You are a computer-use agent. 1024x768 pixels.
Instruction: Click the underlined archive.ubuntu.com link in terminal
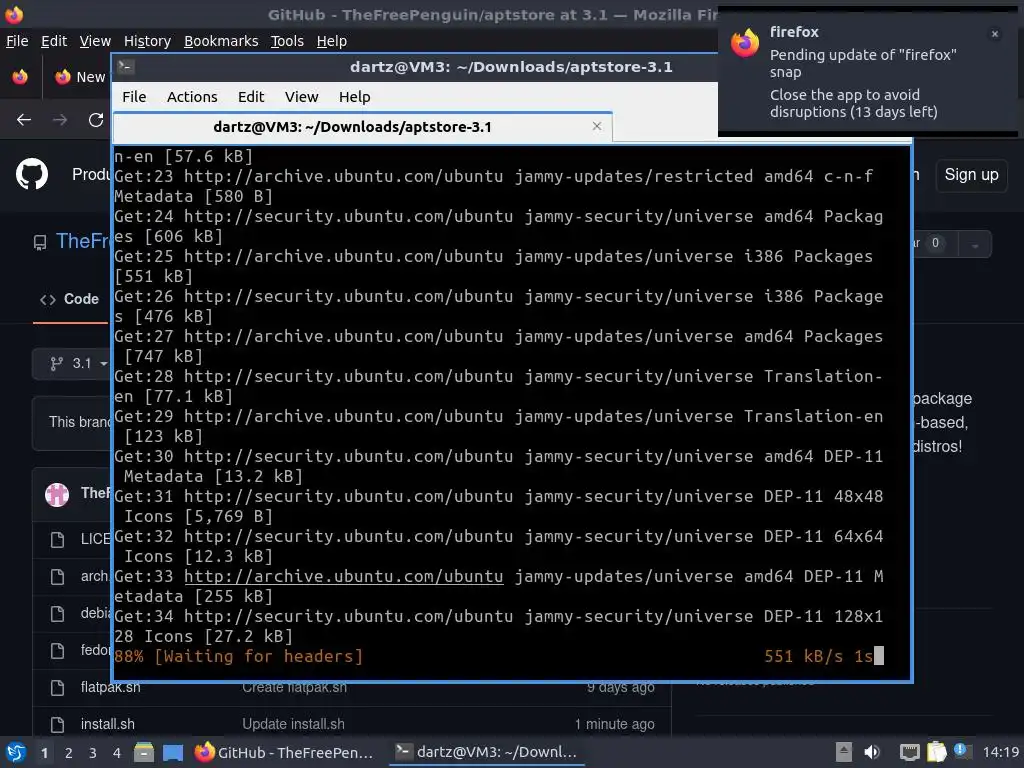[x=344, y=576]
